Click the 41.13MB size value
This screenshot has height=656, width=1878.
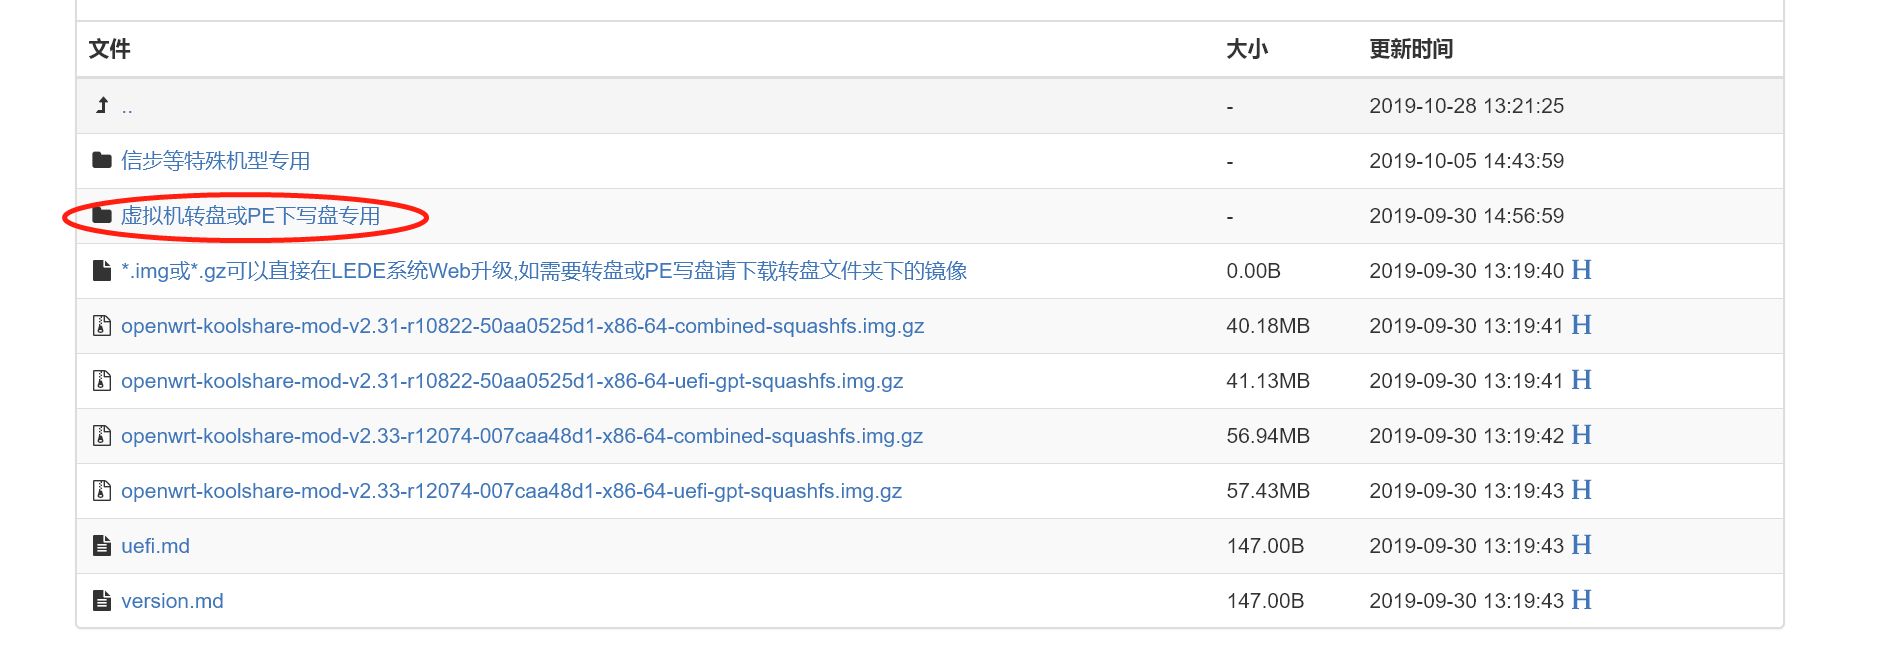pyautogui.click(x=1268, y=381)
